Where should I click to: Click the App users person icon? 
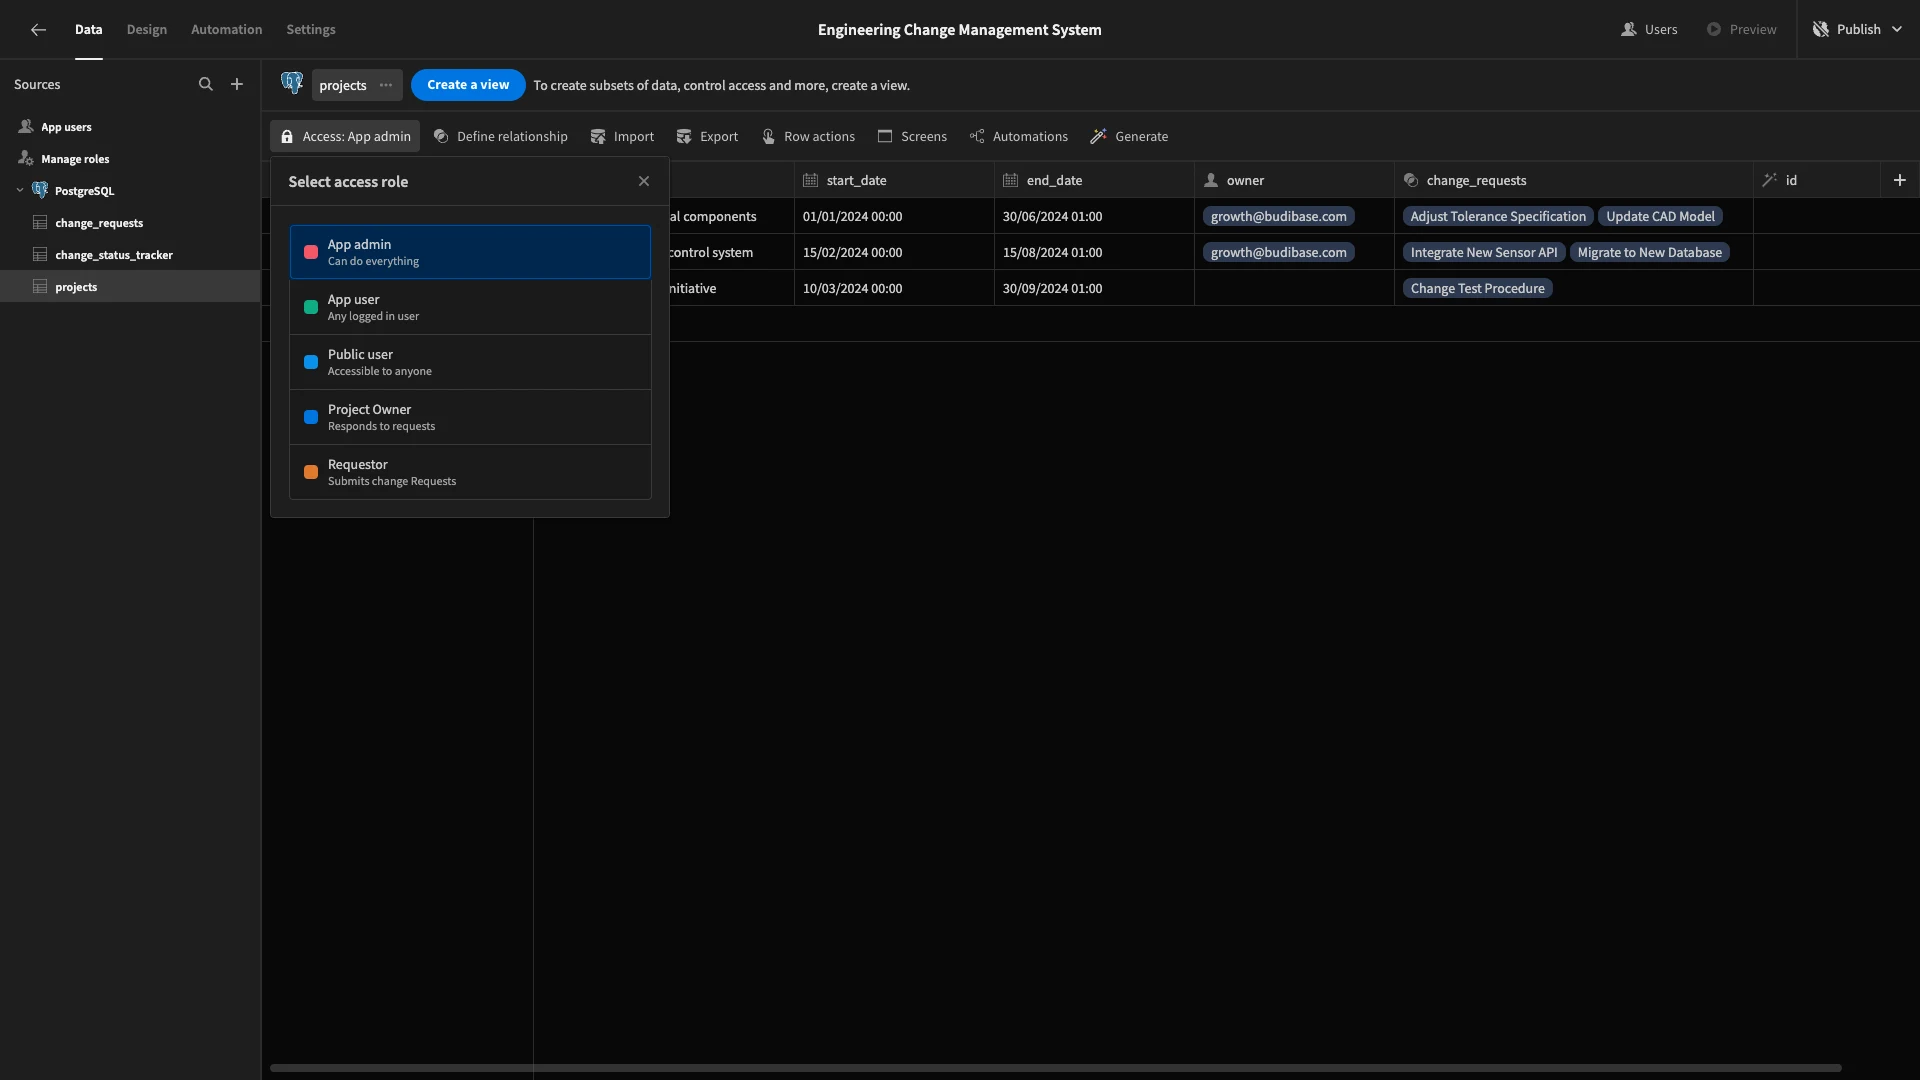pos(26,127)
